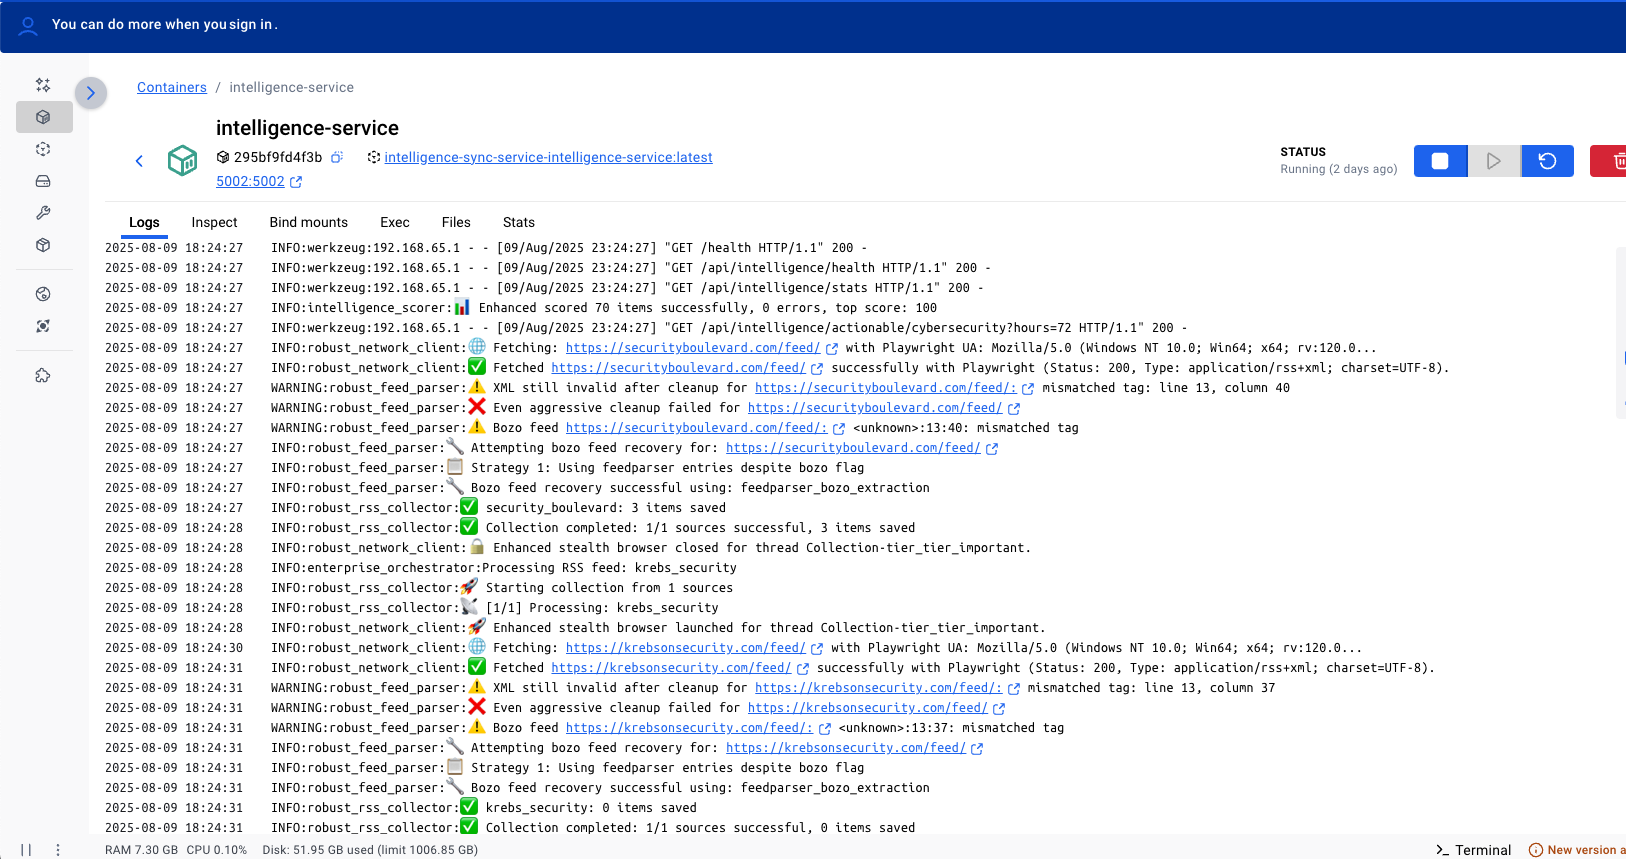Open the intelligence-sync-service image link

coord(548,157)
